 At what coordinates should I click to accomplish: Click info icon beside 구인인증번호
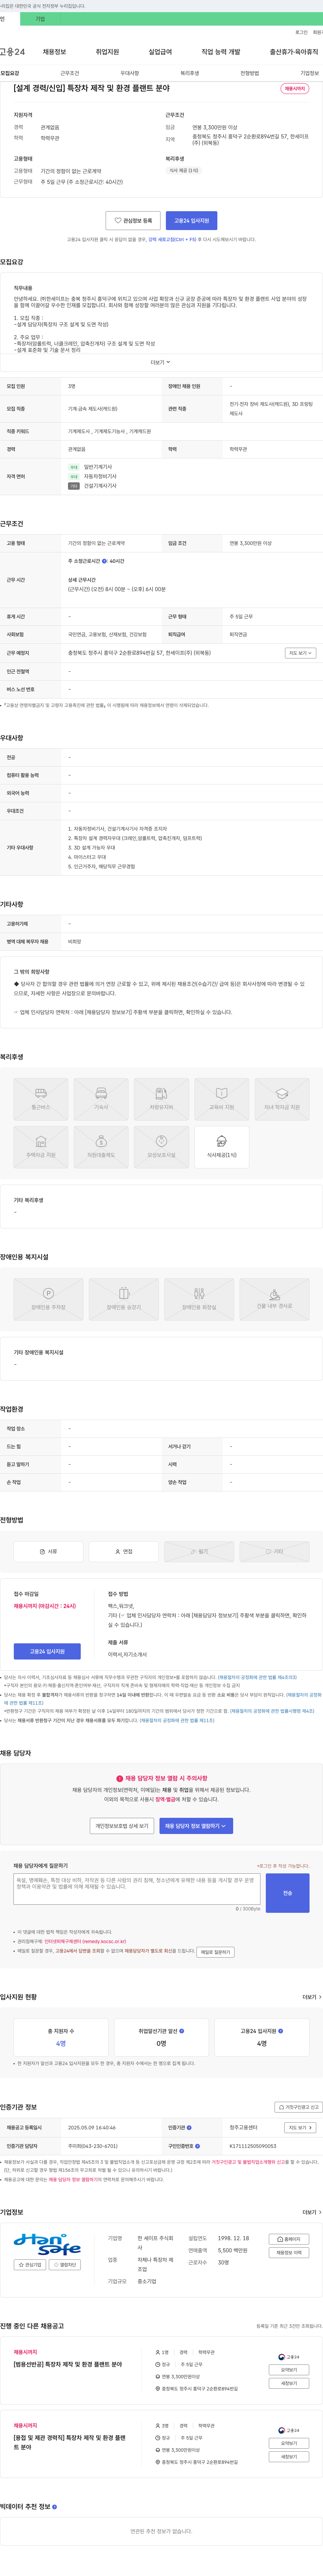pos(197,2146)
